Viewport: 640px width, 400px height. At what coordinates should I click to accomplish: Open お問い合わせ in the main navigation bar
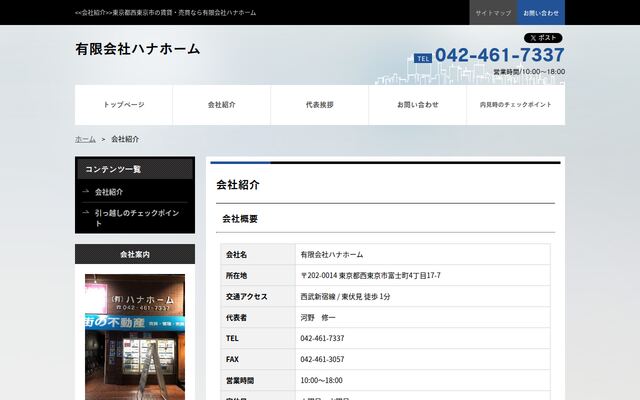tap(418, 105)
